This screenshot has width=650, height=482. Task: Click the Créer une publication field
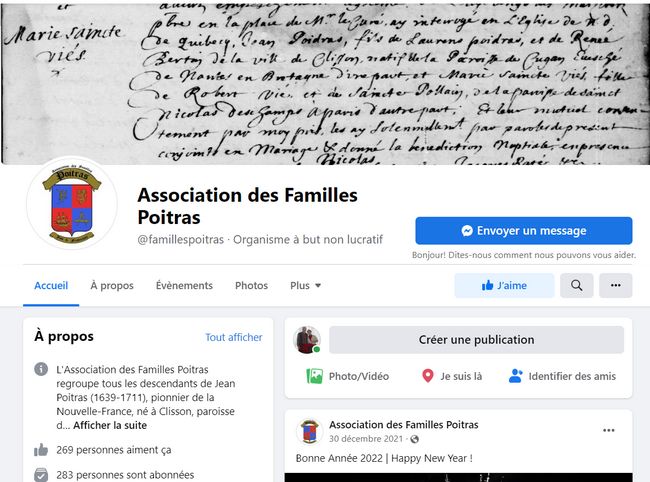point(476,340)
